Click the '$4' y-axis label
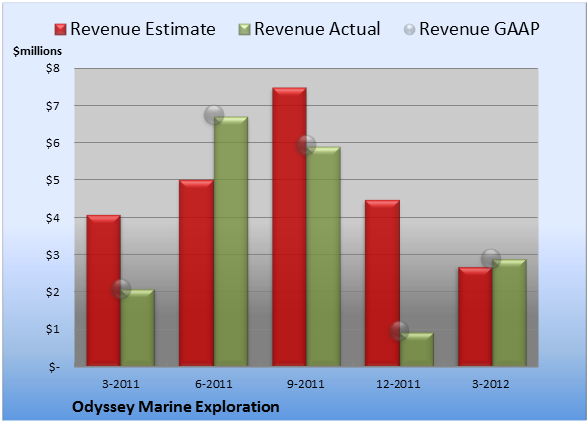Screen dimensions: 588x422 tap(52, 218)
